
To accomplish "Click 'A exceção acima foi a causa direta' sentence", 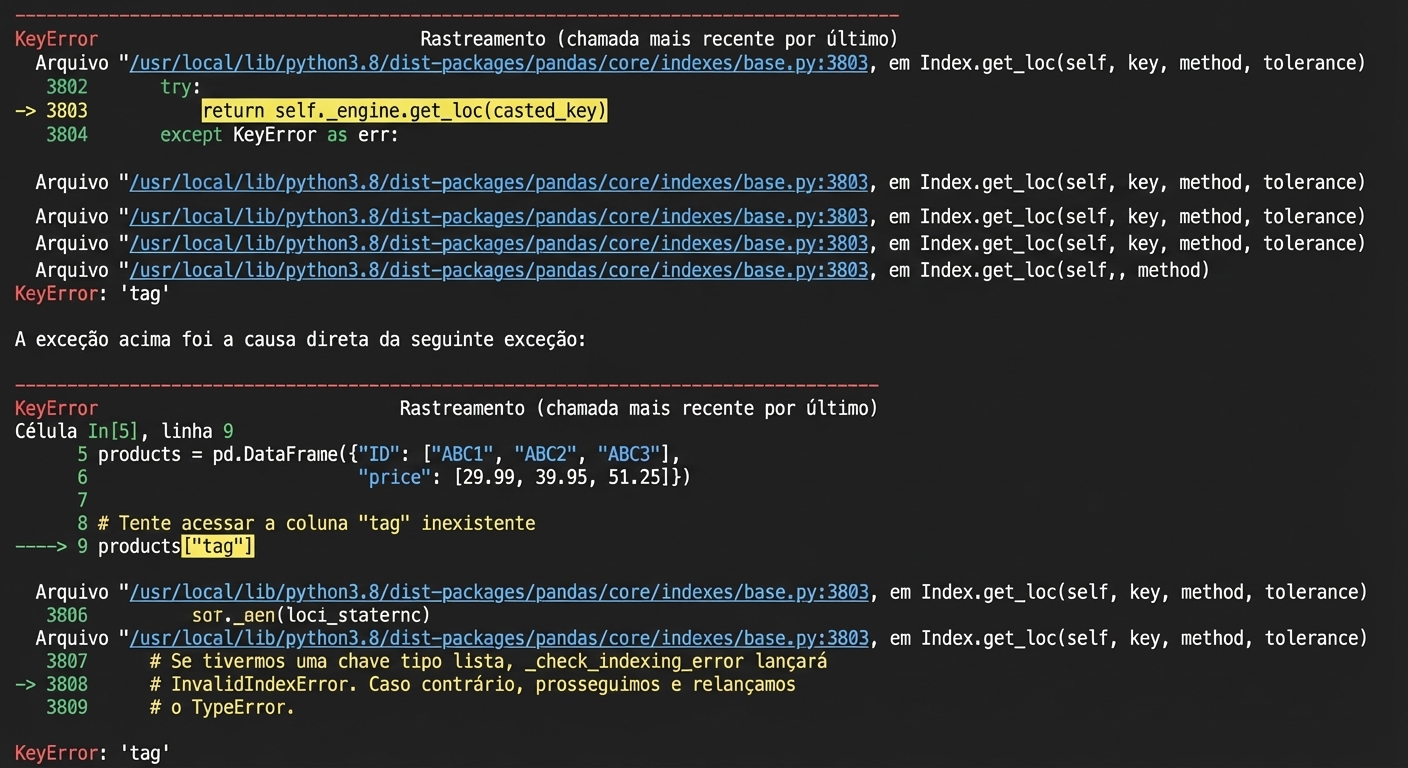I will point(300,340).
